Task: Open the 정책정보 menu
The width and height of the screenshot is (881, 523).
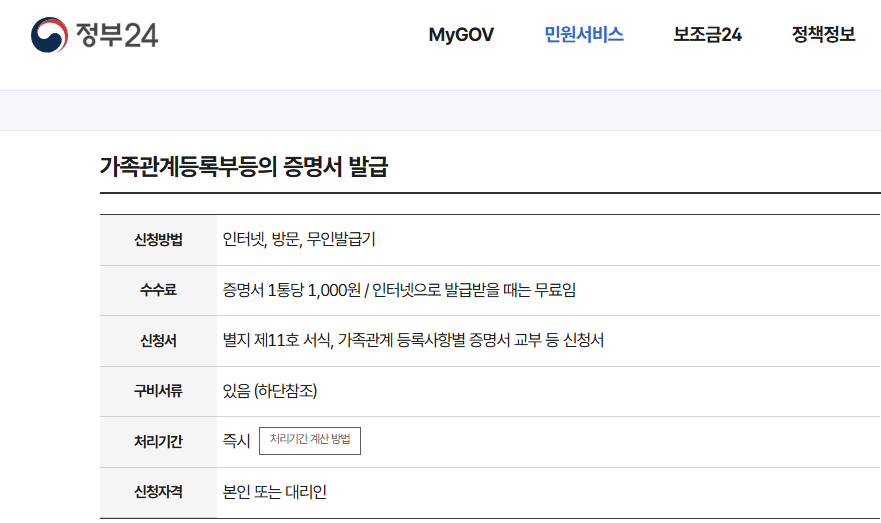Action: point(823,35)
